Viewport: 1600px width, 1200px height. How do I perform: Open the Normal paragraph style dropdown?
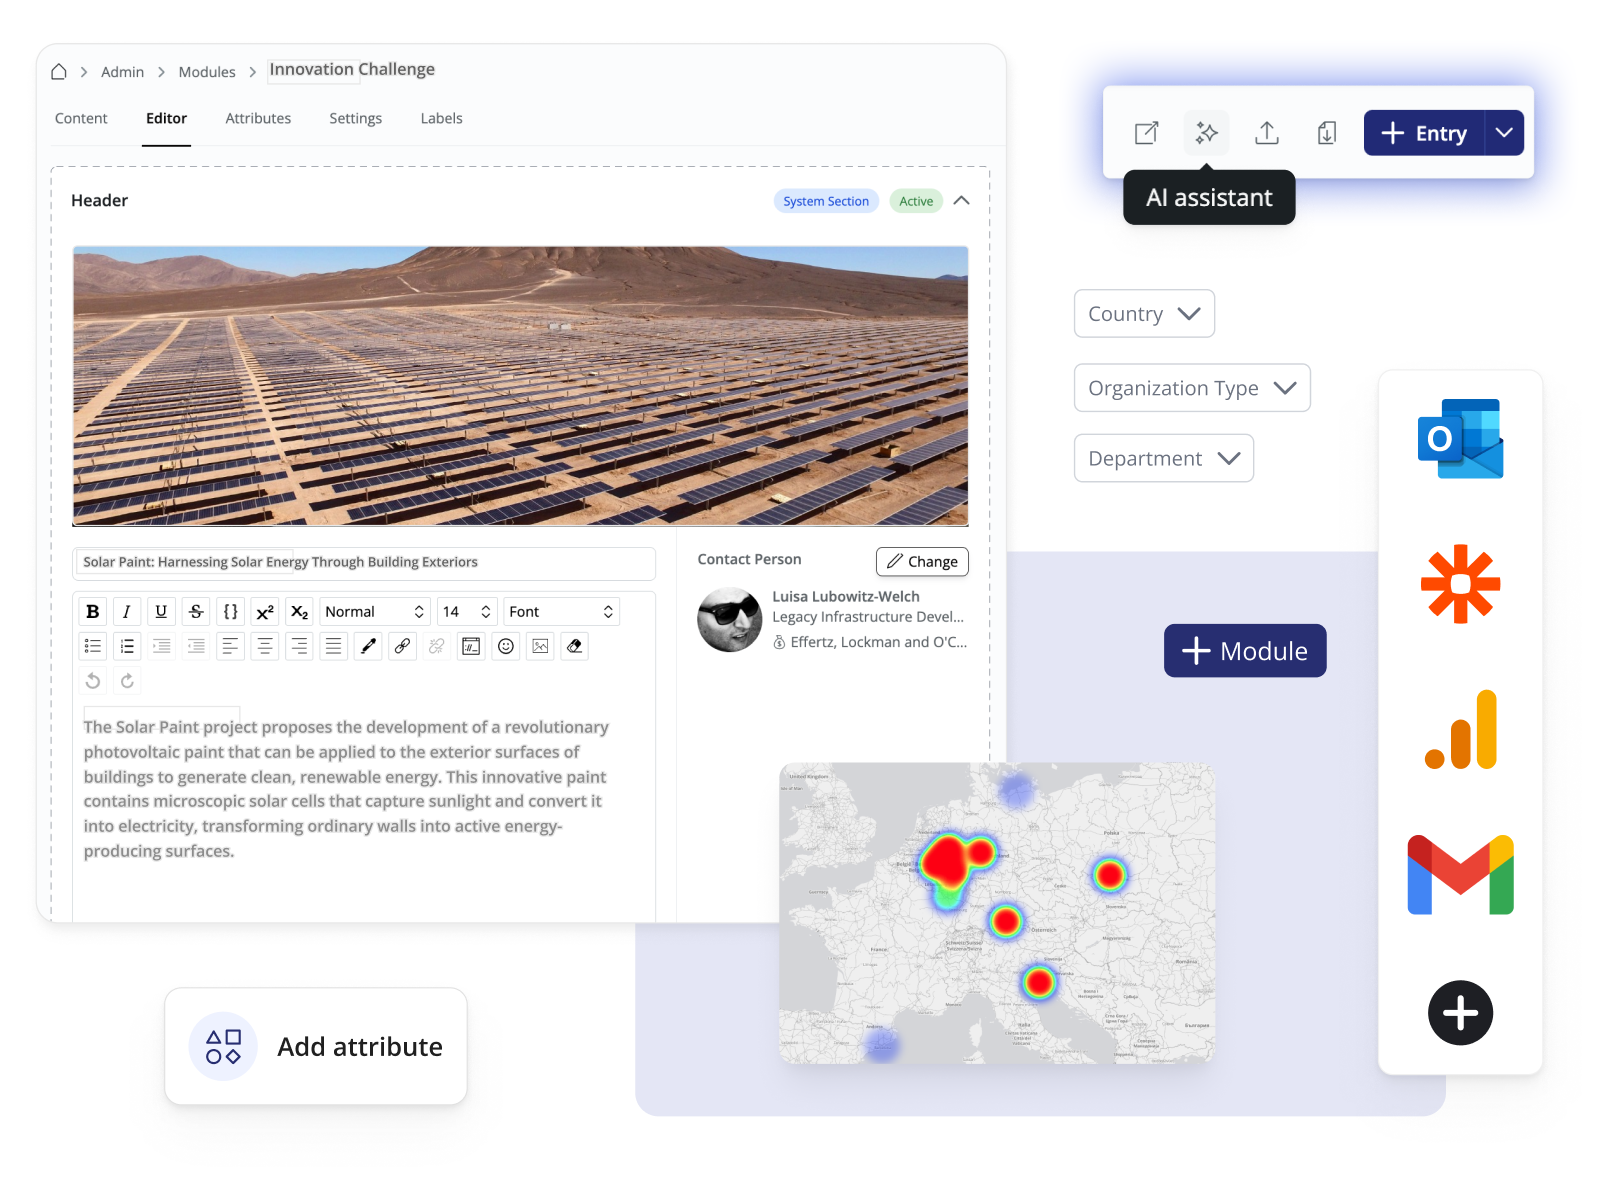[375, 612]
